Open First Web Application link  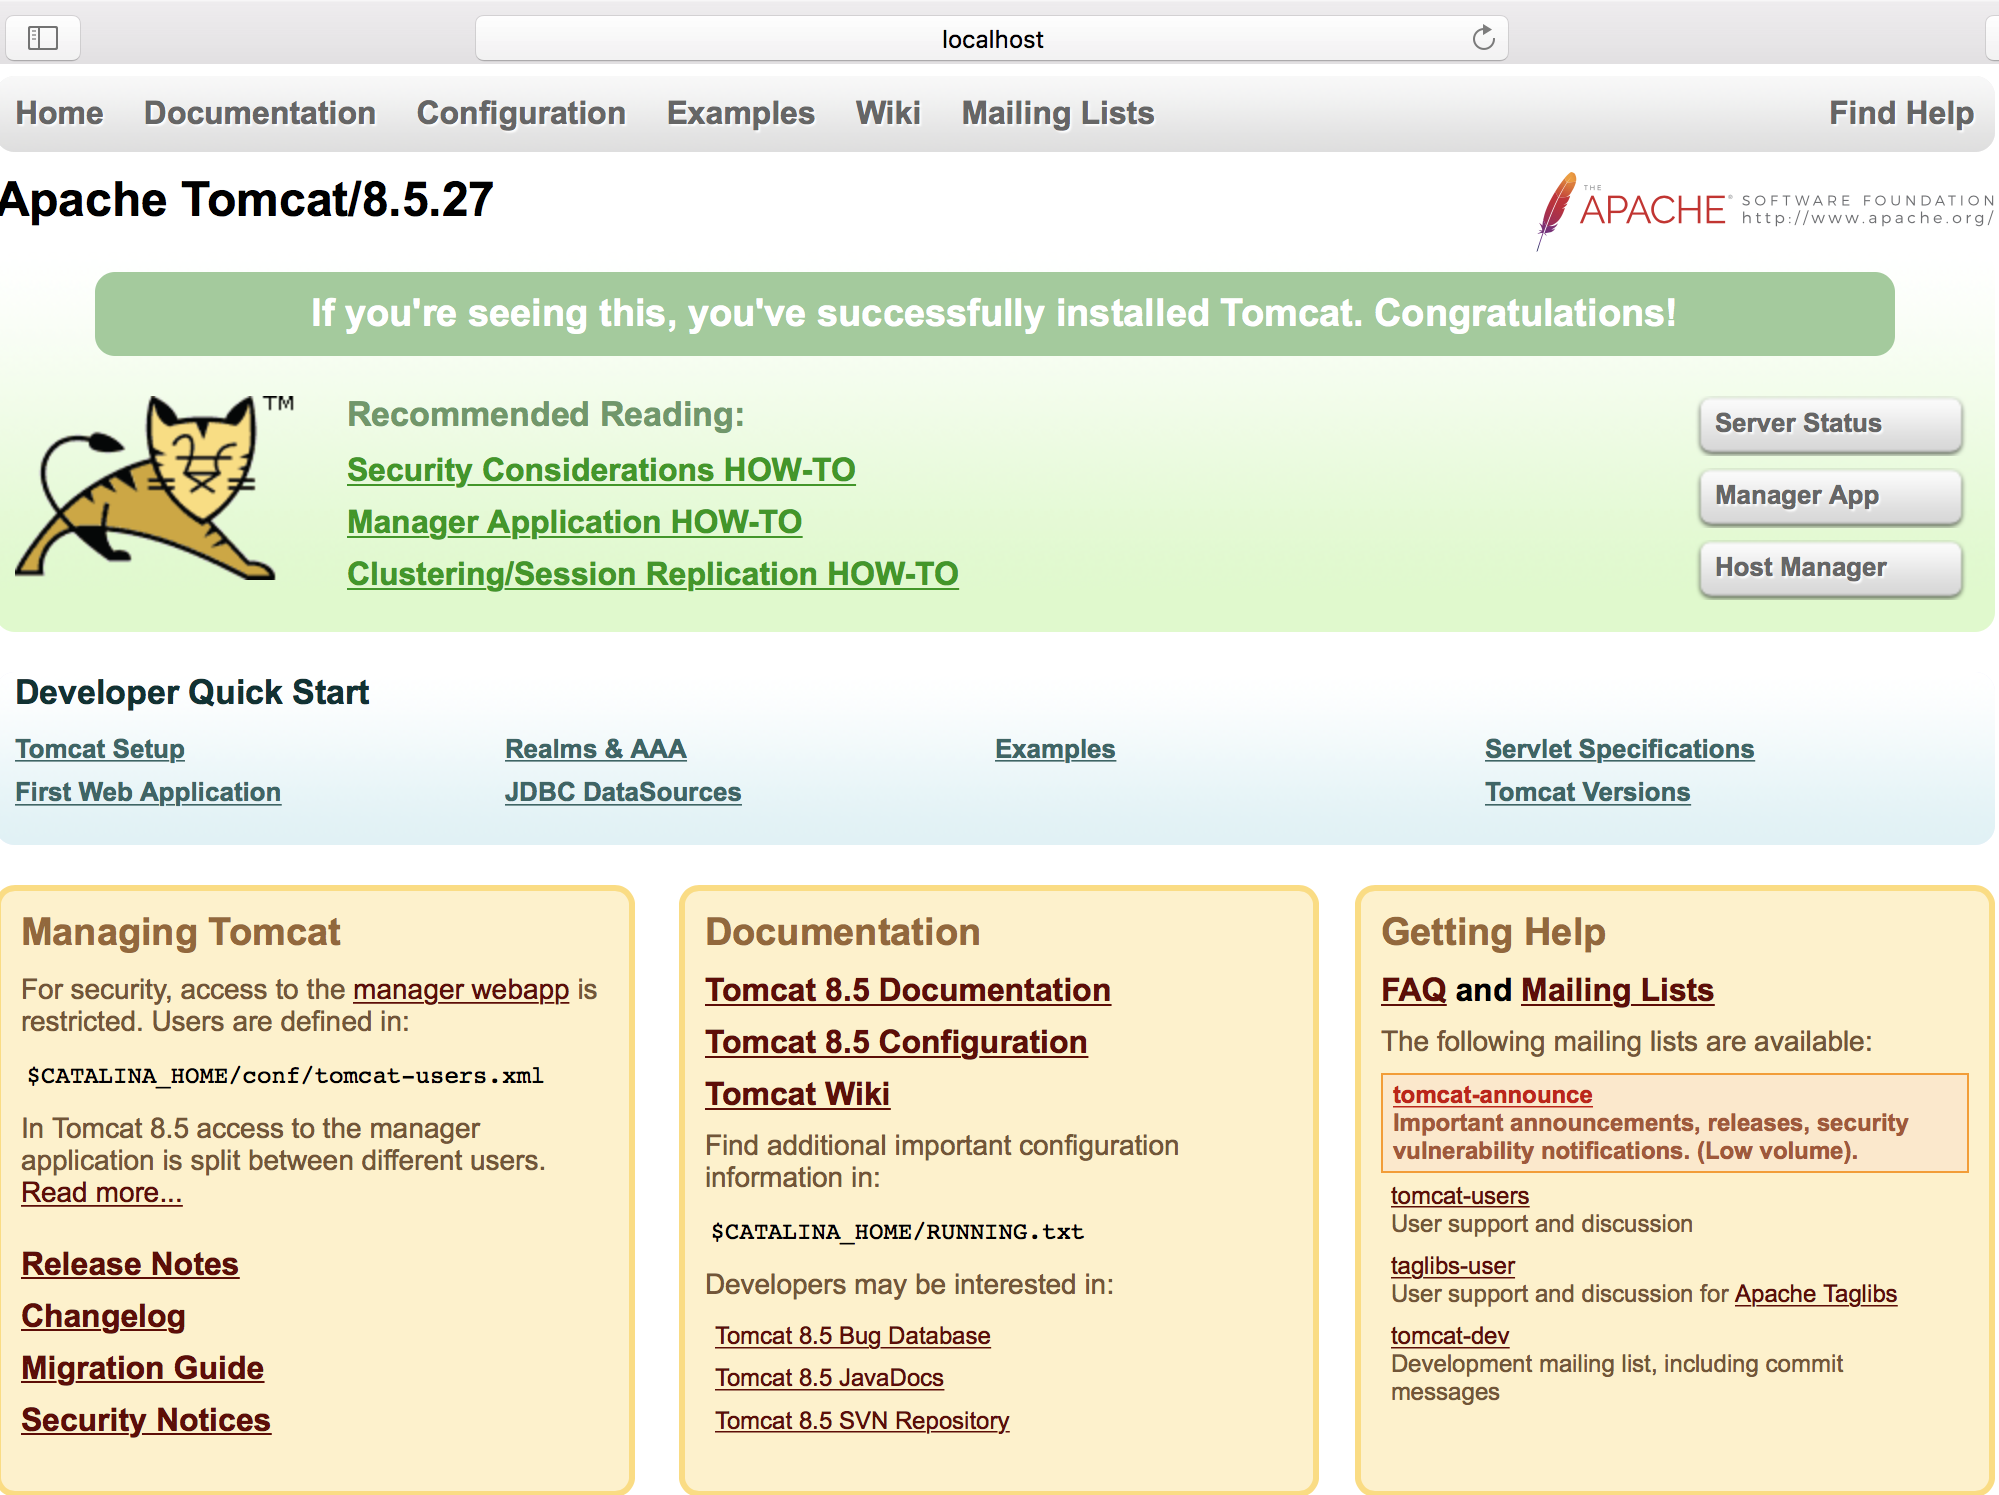(148, 792)
